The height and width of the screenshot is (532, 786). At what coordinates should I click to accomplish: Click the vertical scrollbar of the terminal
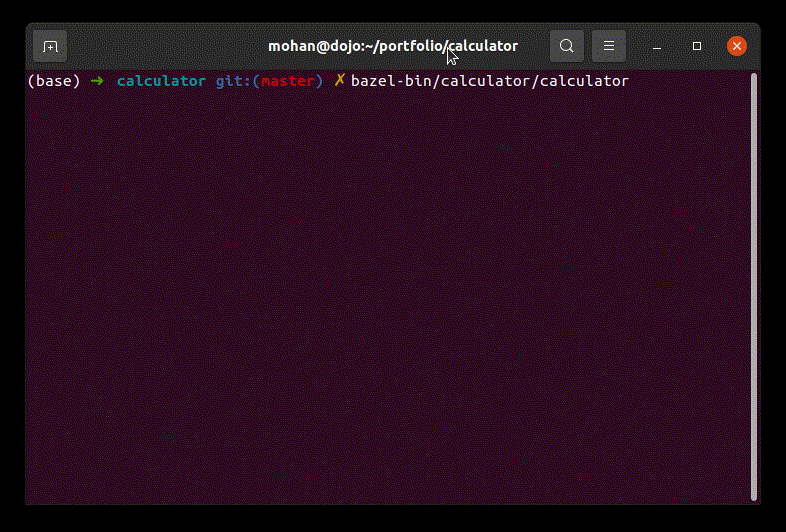pos(753,287)
